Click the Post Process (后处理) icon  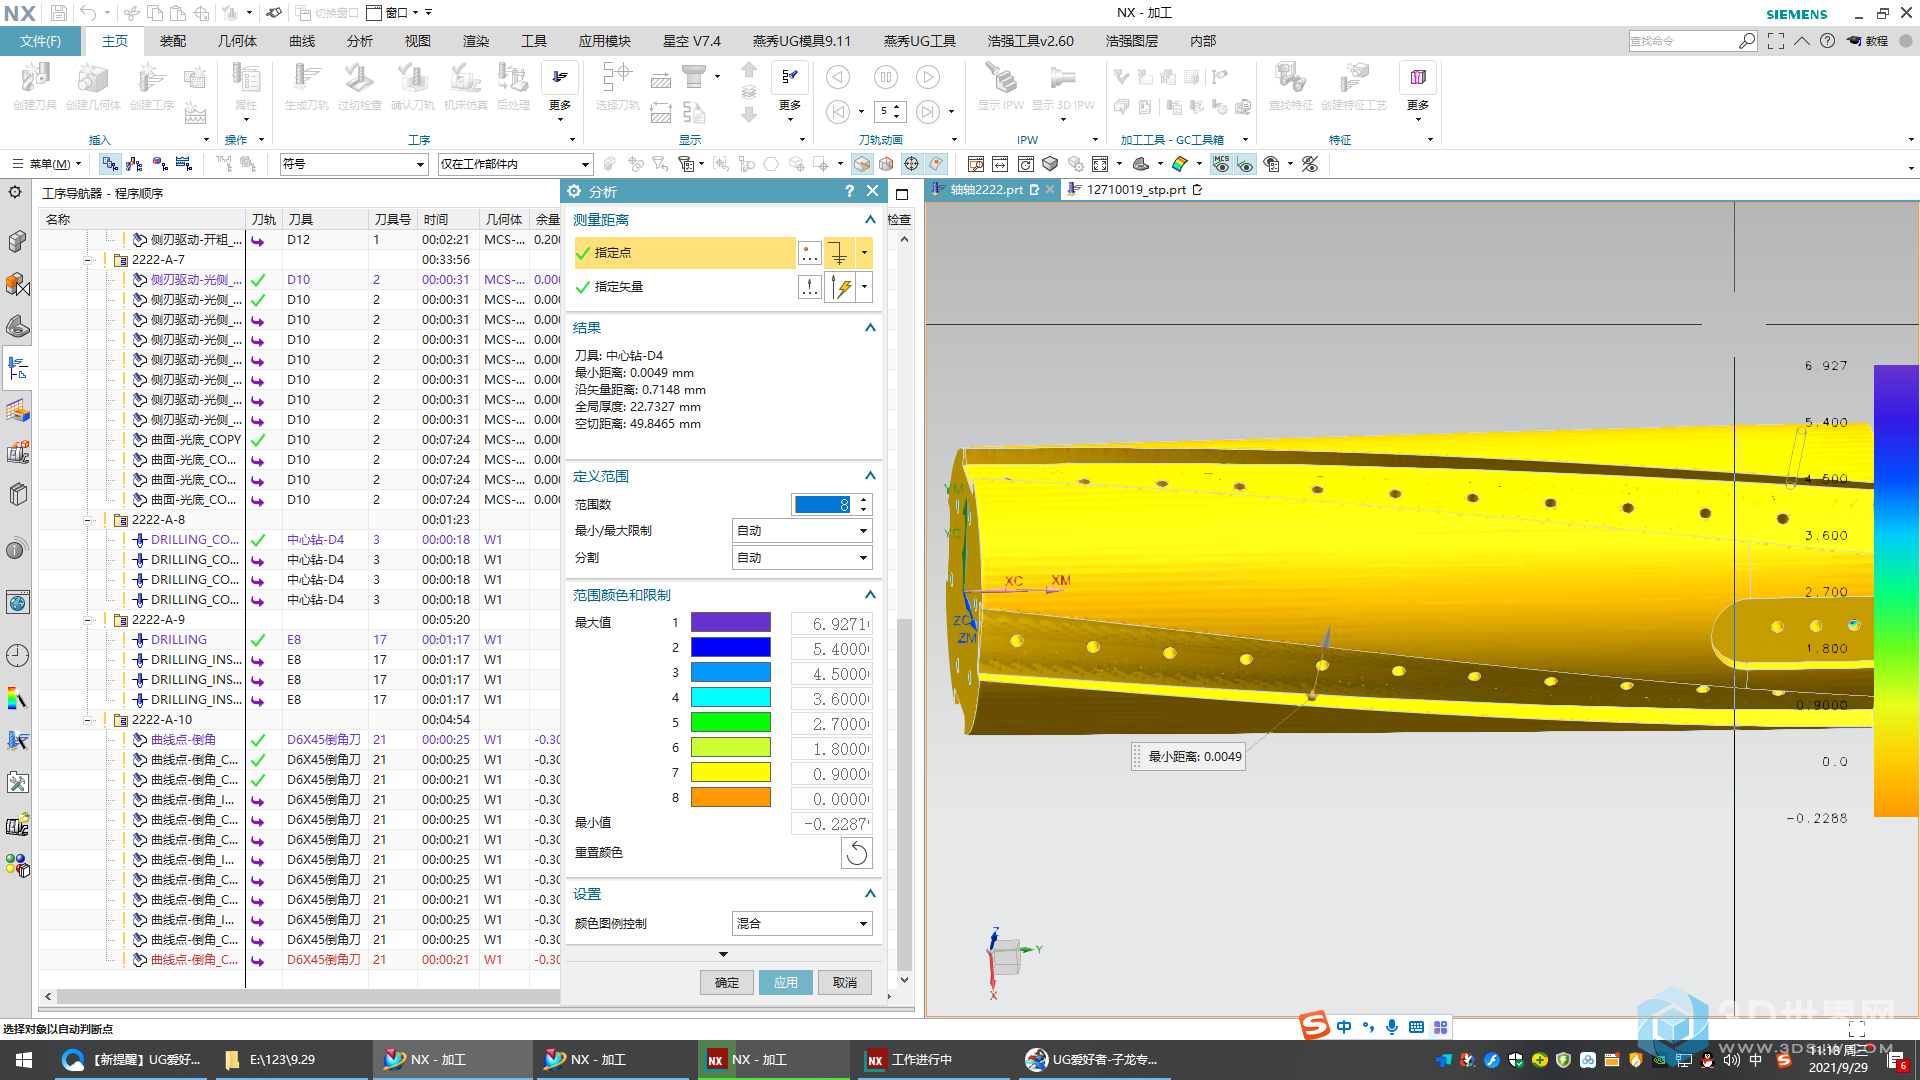tap(513, 86)
